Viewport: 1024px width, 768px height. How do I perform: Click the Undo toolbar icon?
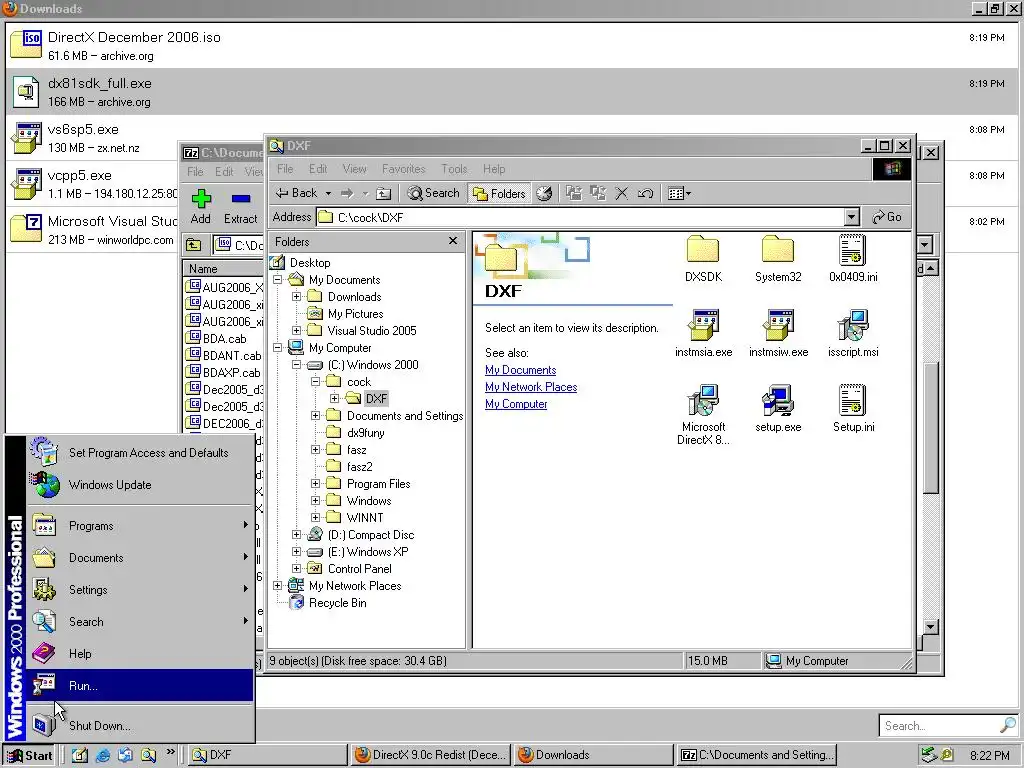(x=645, y=193)
